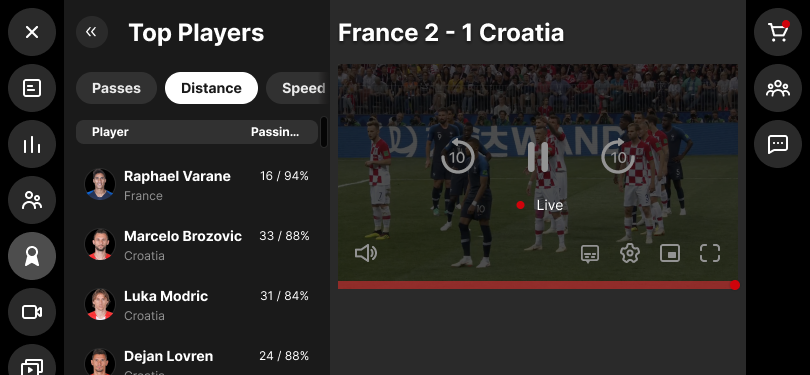810x375 pixels.
Task: Toggle subtitles on the video
Action: click(x=590, y=254)
